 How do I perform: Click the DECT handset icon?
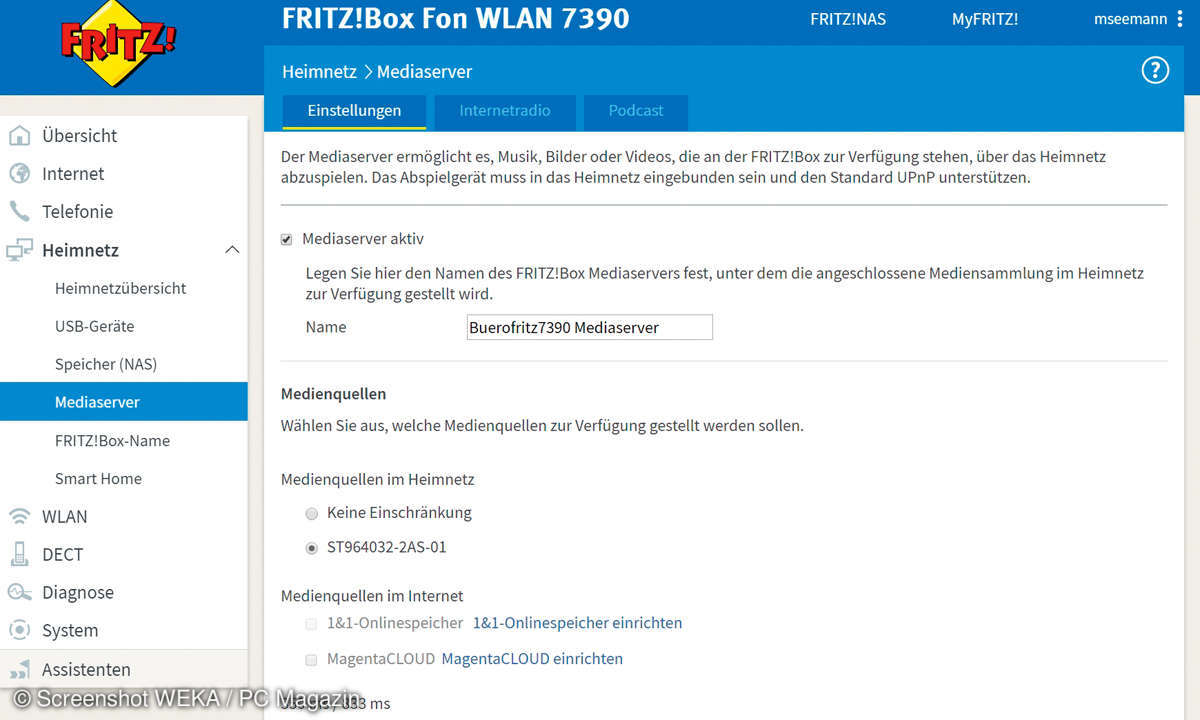pos(20,554)
